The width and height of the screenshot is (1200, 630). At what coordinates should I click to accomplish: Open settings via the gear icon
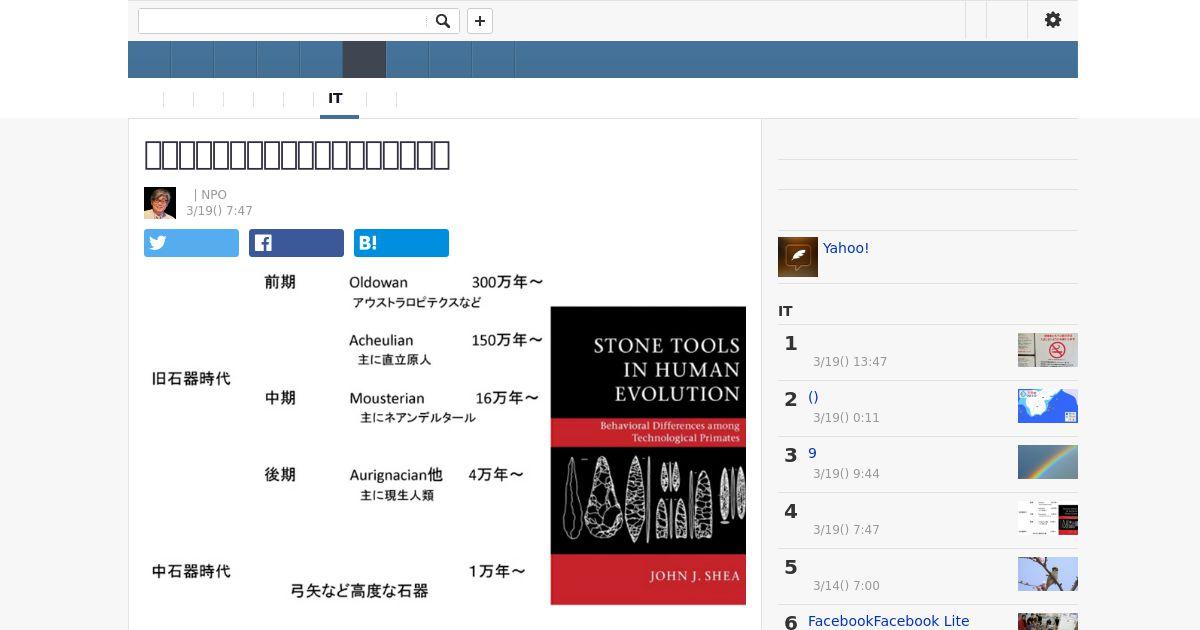1053,20
